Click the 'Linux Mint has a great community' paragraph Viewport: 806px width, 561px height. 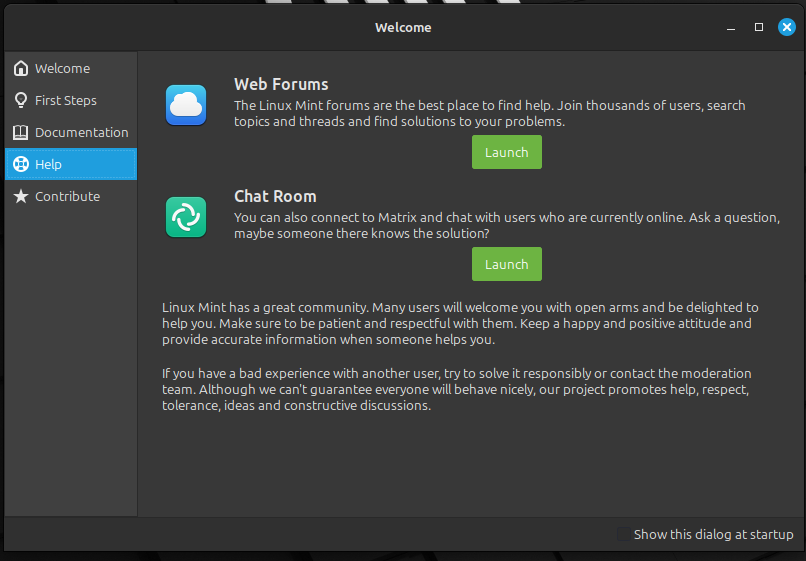(460, 323)
